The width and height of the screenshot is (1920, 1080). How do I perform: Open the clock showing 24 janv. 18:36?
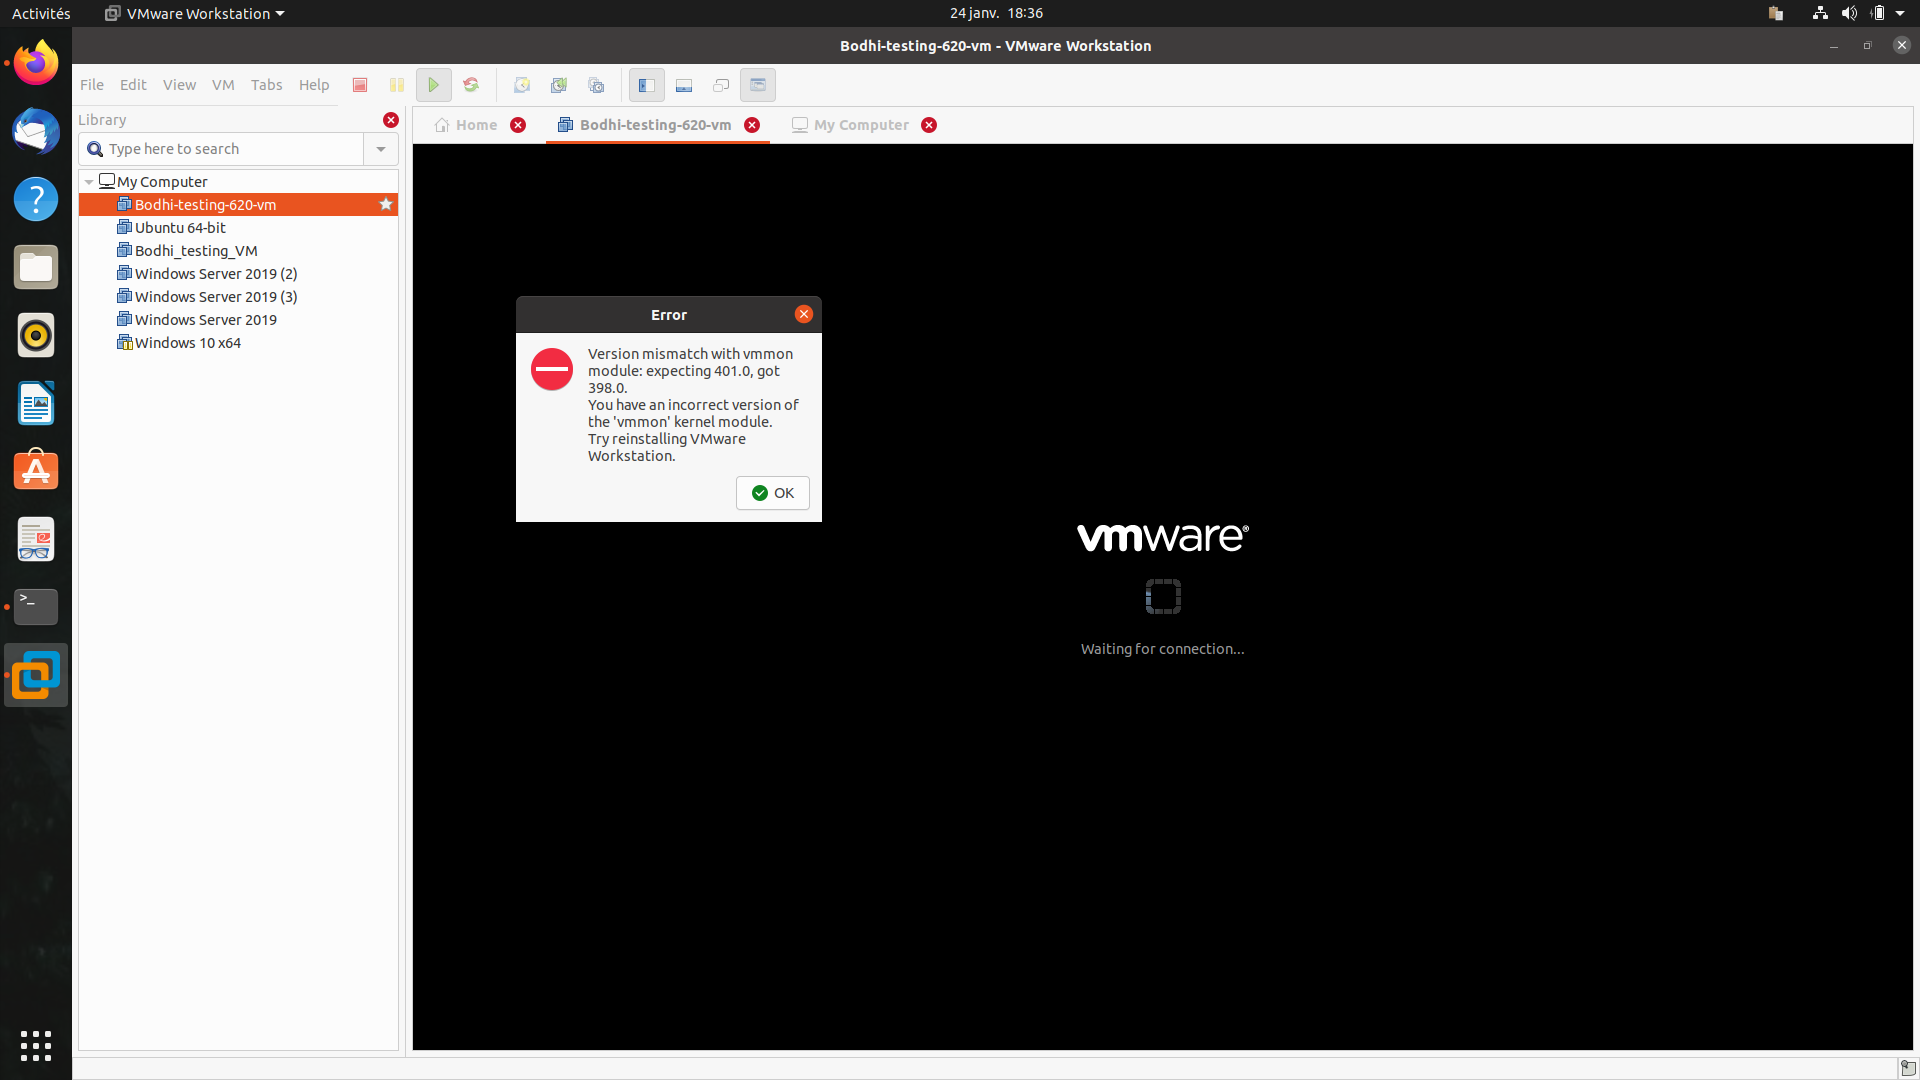click(x=996, y=13)
